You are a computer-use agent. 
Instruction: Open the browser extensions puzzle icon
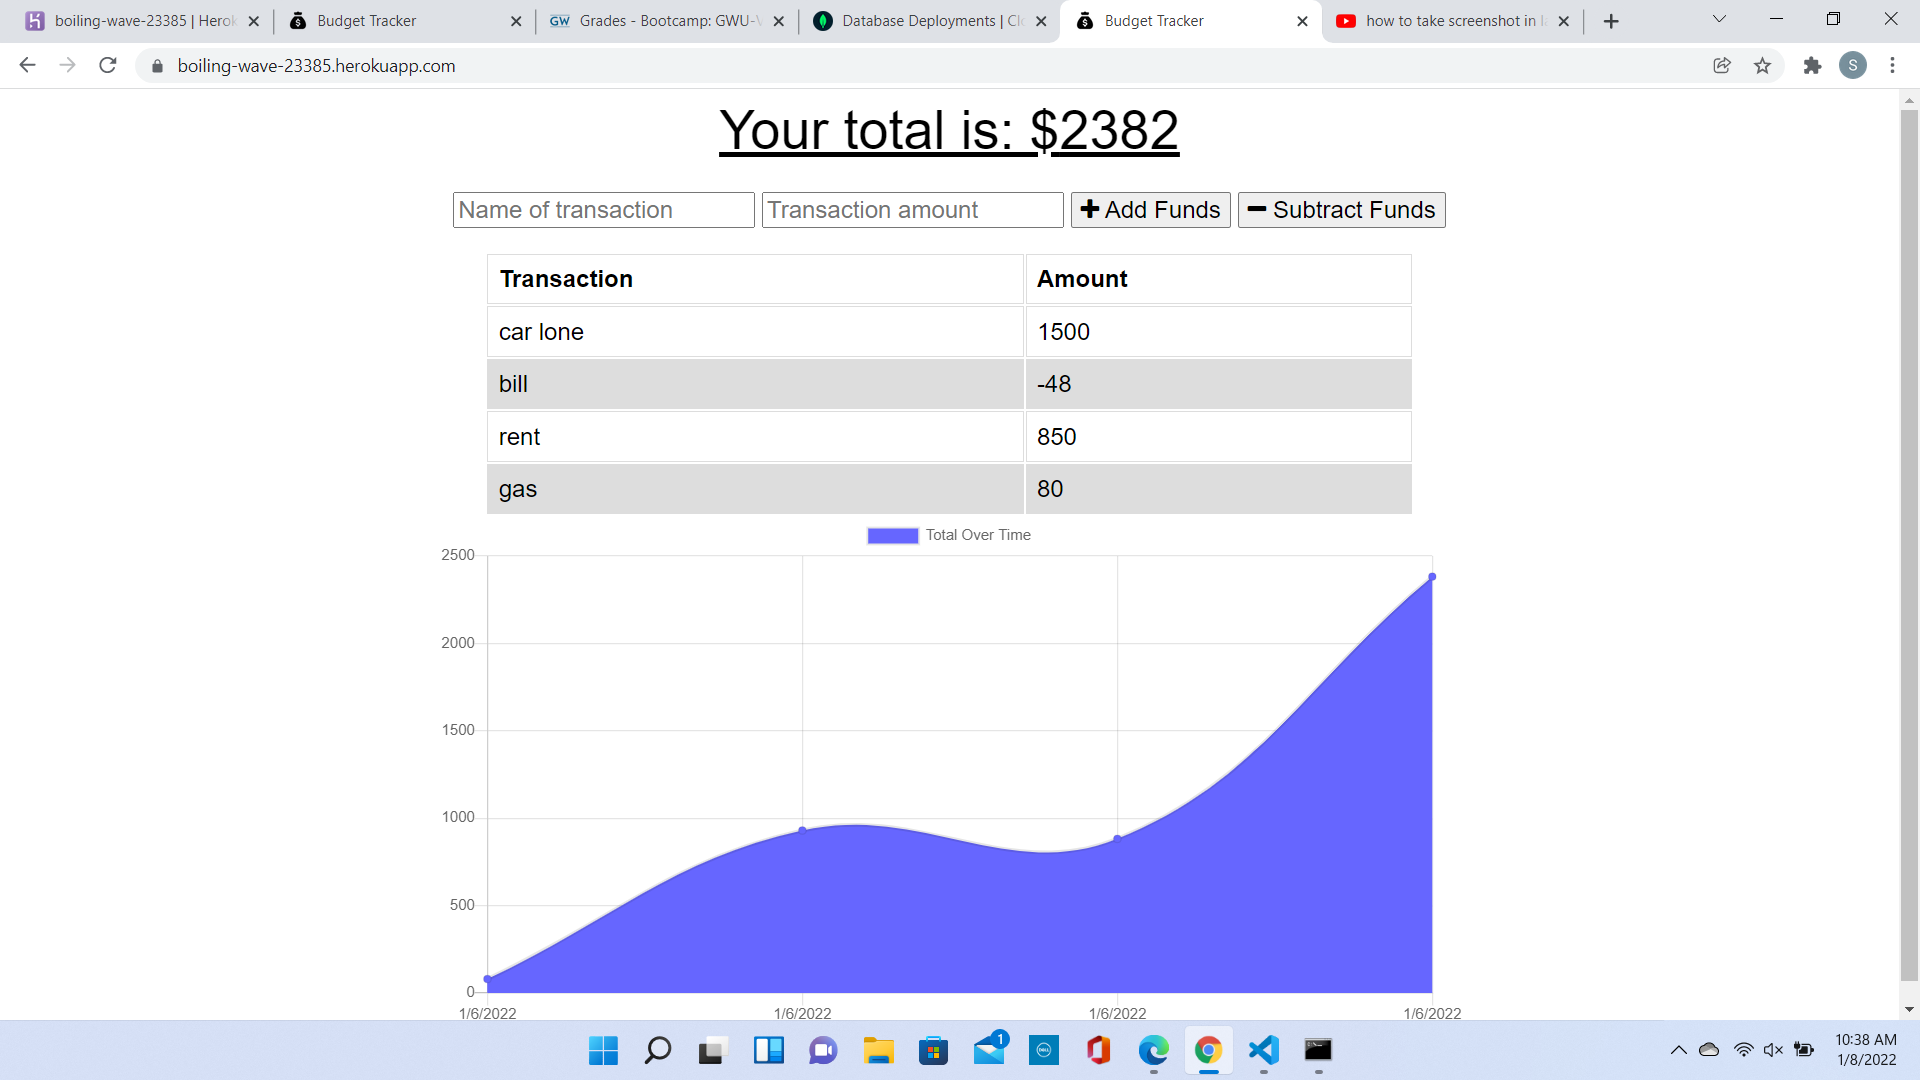pyautogui.click(x=1812, y=65)
